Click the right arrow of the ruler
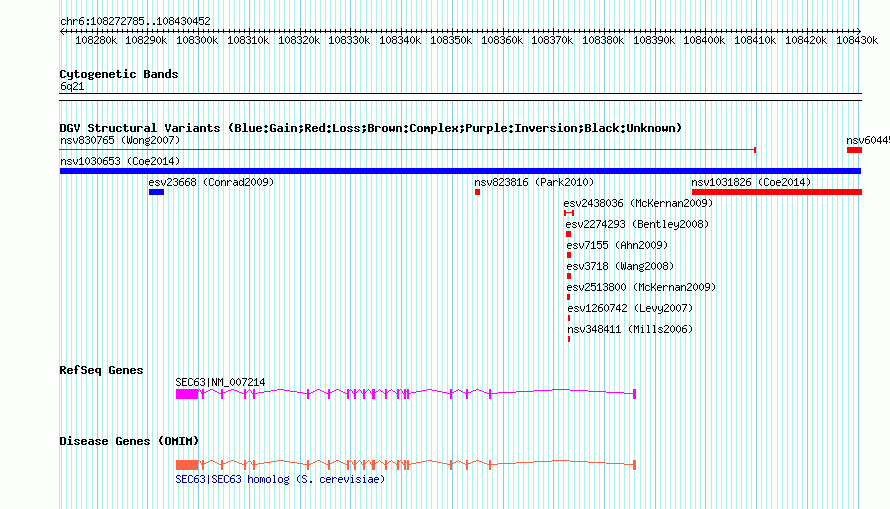Image resolution: width=890 pixels, height=509 pixels. point(858,32)
